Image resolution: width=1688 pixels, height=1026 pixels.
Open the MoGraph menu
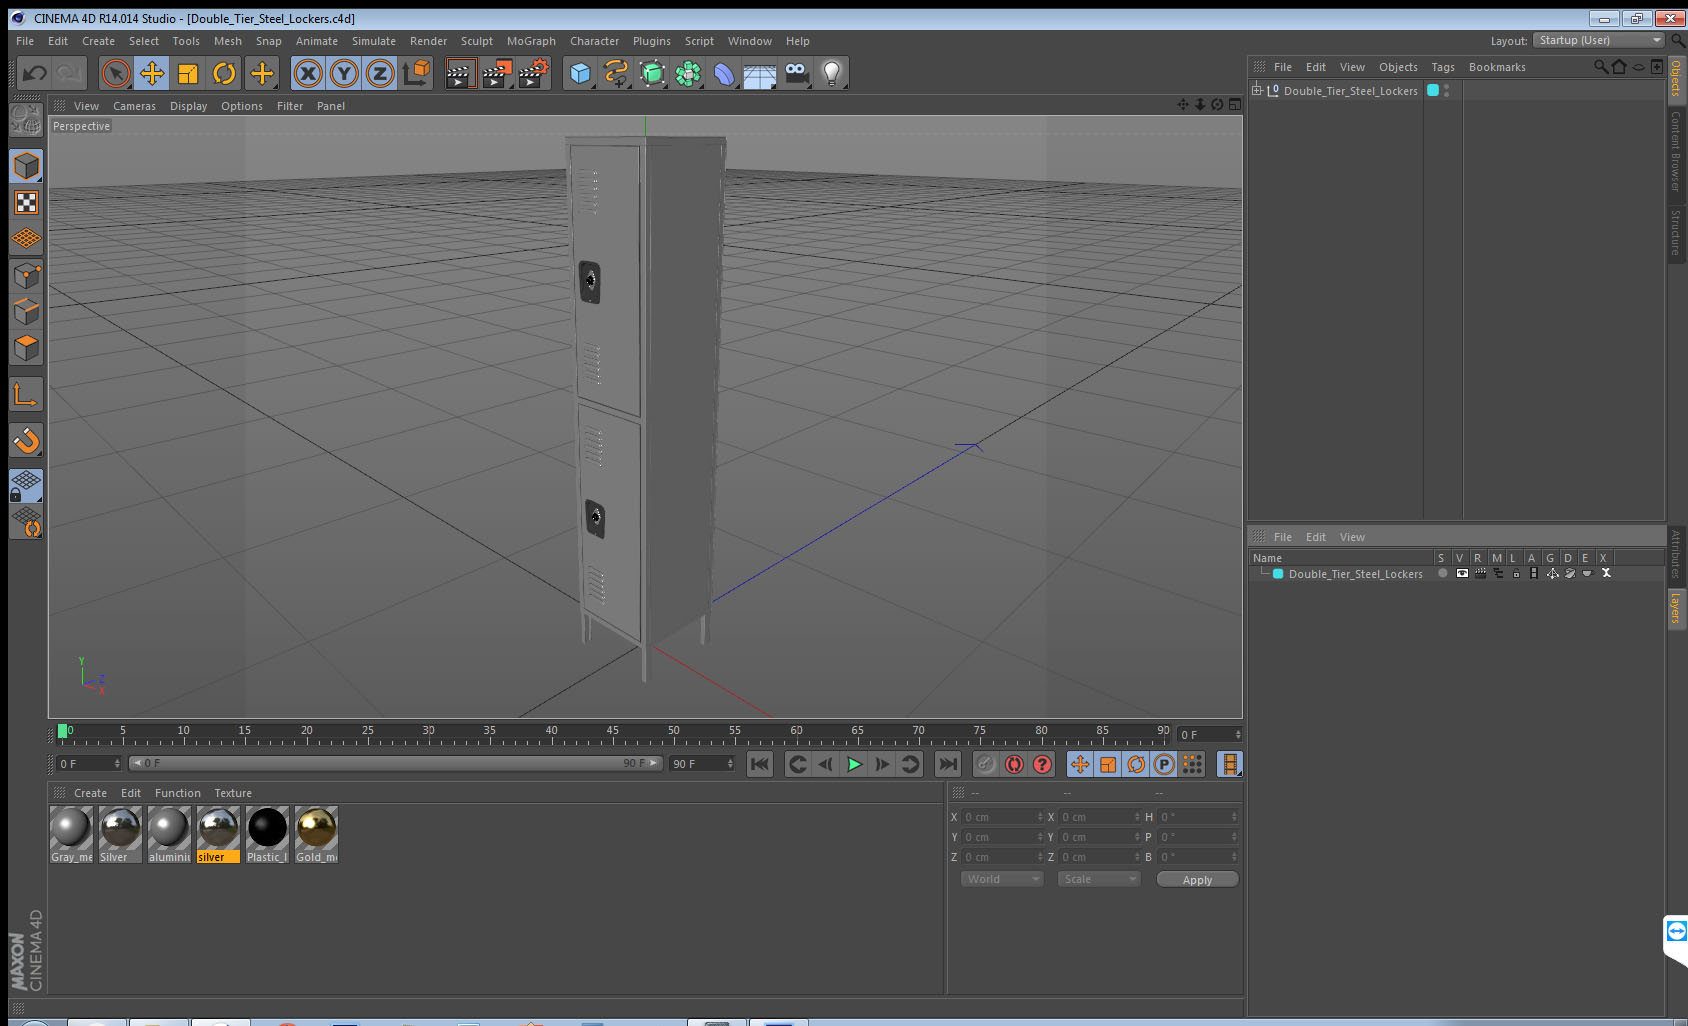pos(531,41)
